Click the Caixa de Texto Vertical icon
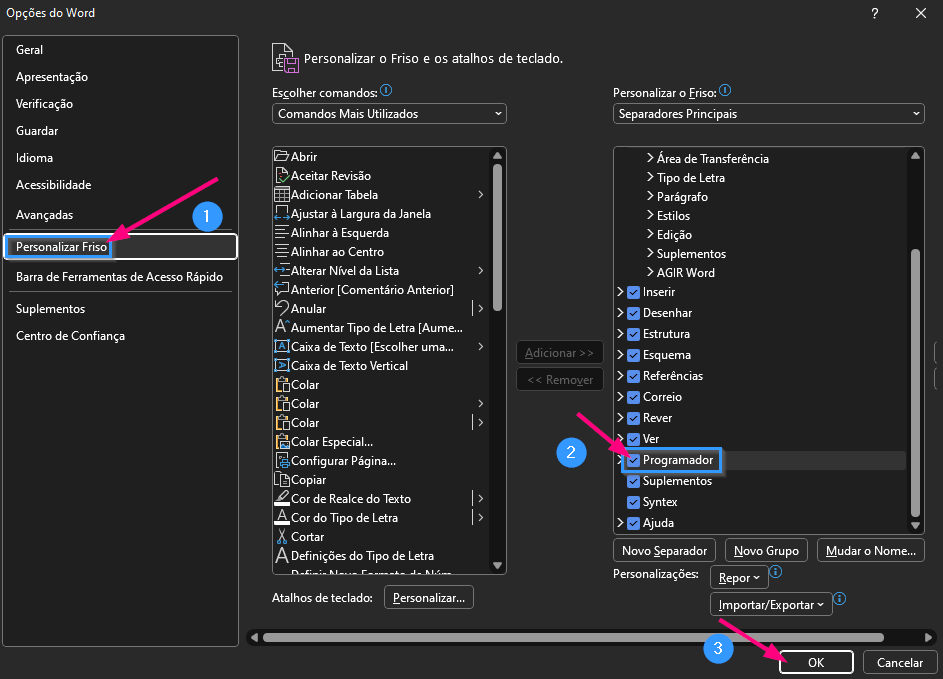This screenshot has height=679, width=943. [281, 366]
